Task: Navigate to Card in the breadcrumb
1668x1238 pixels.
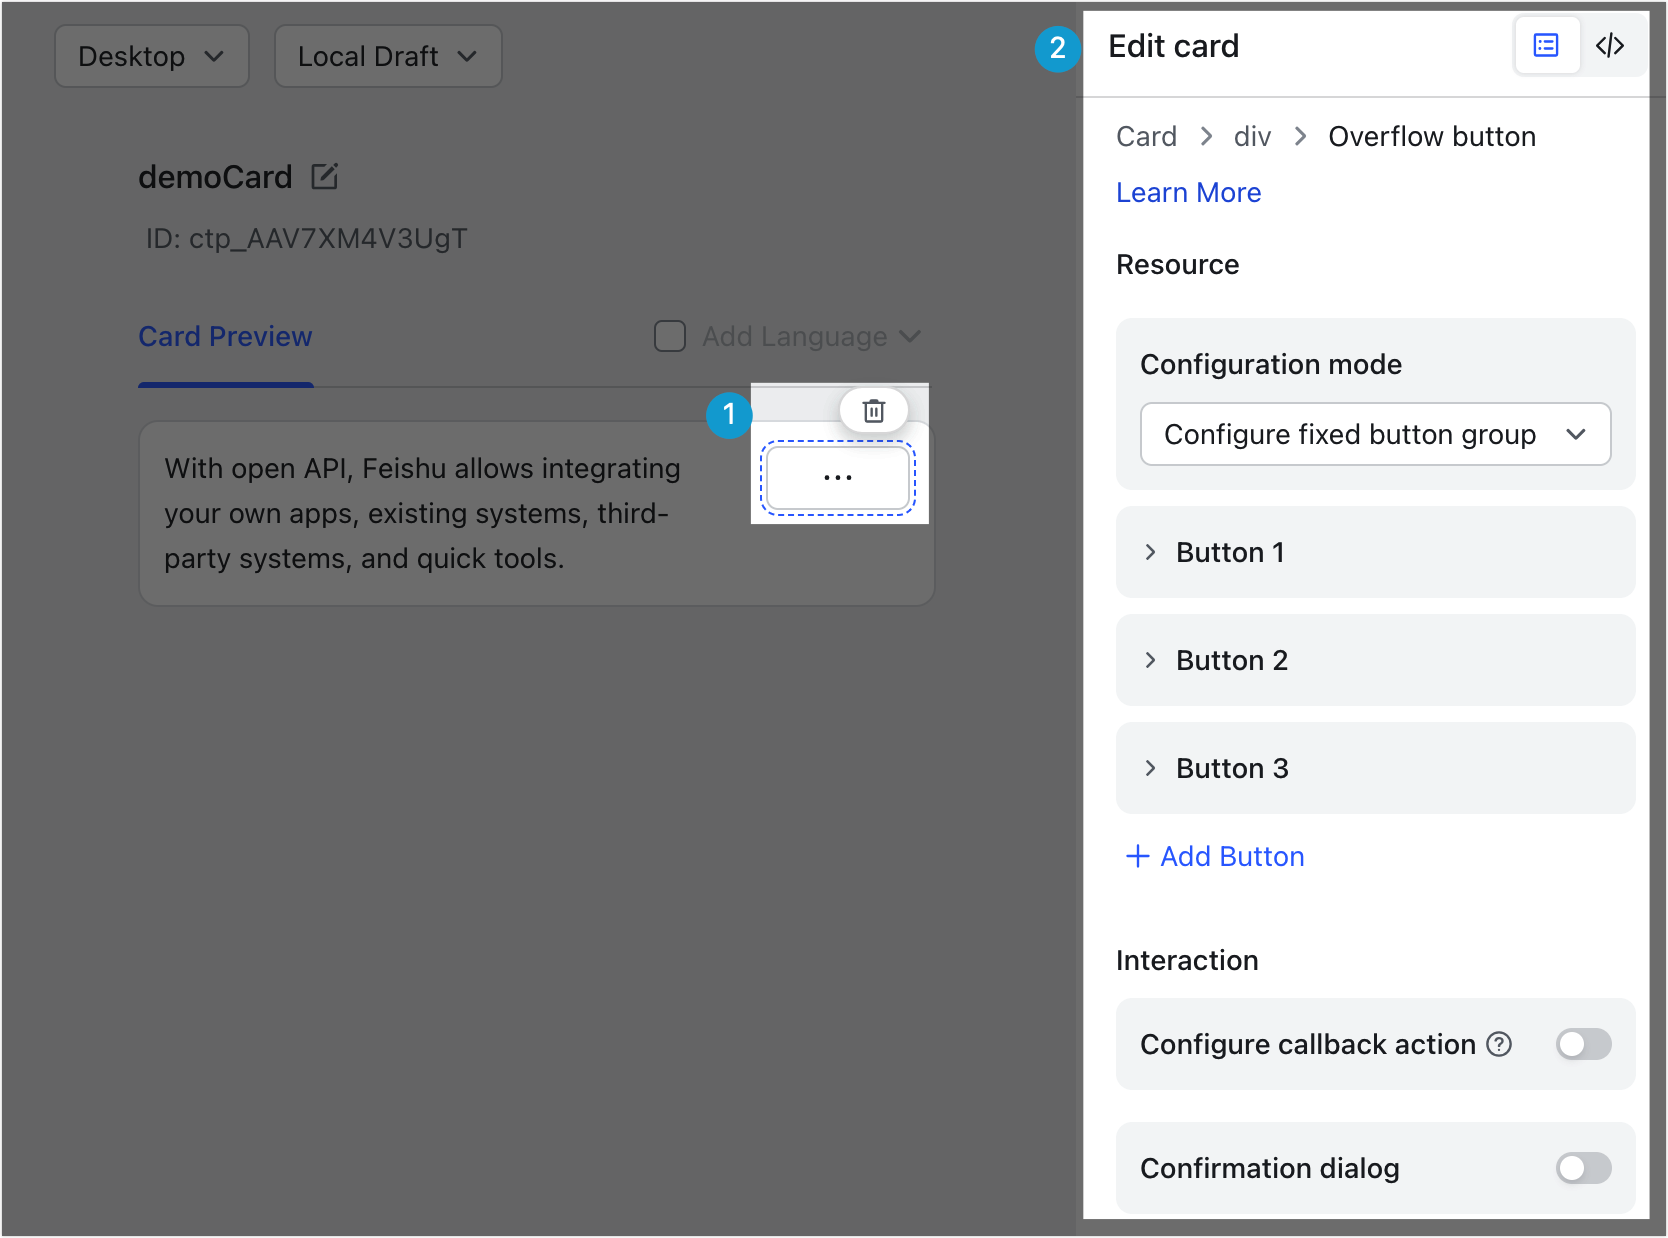Action: click(1146, 136)
